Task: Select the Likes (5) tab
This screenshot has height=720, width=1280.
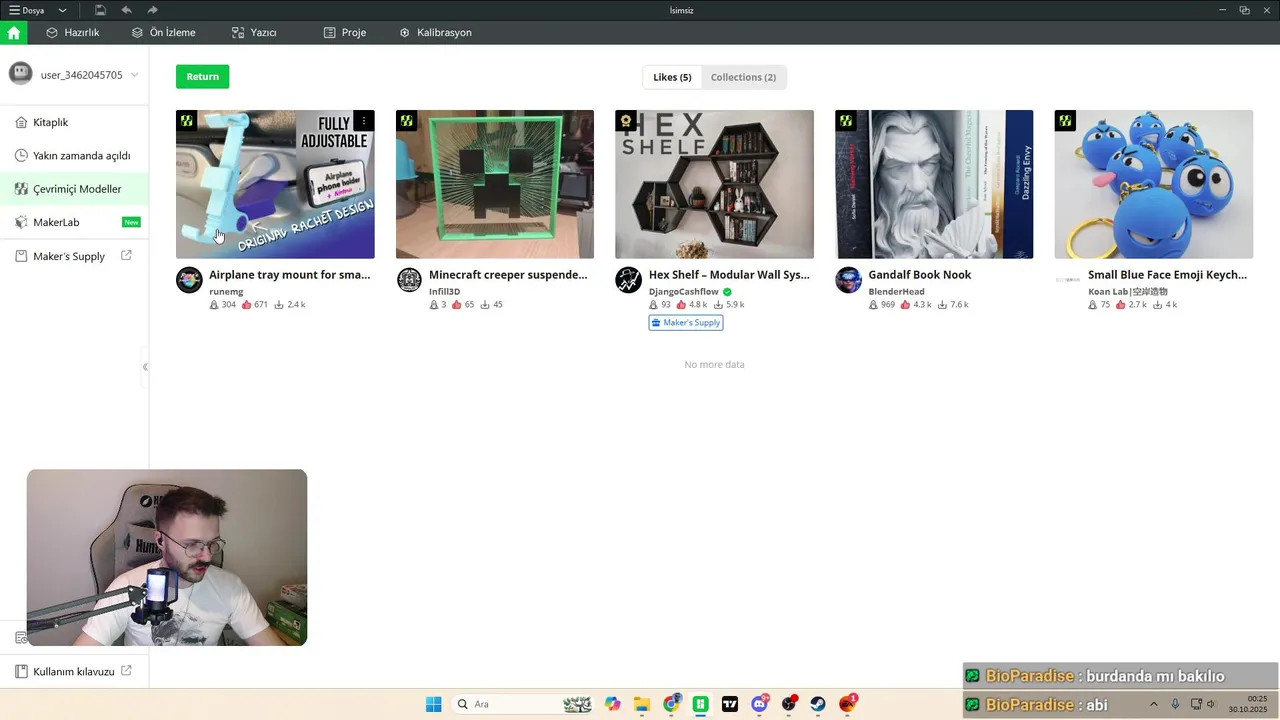Action: click(x=672, y=77)
